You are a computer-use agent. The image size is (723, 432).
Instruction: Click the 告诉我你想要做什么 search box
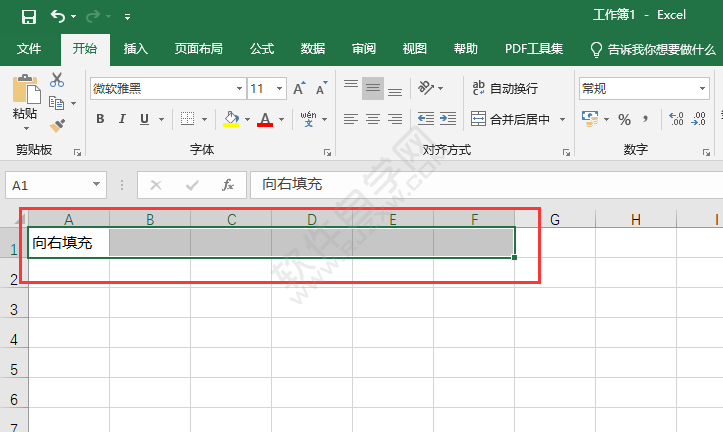tap(653, 49)
